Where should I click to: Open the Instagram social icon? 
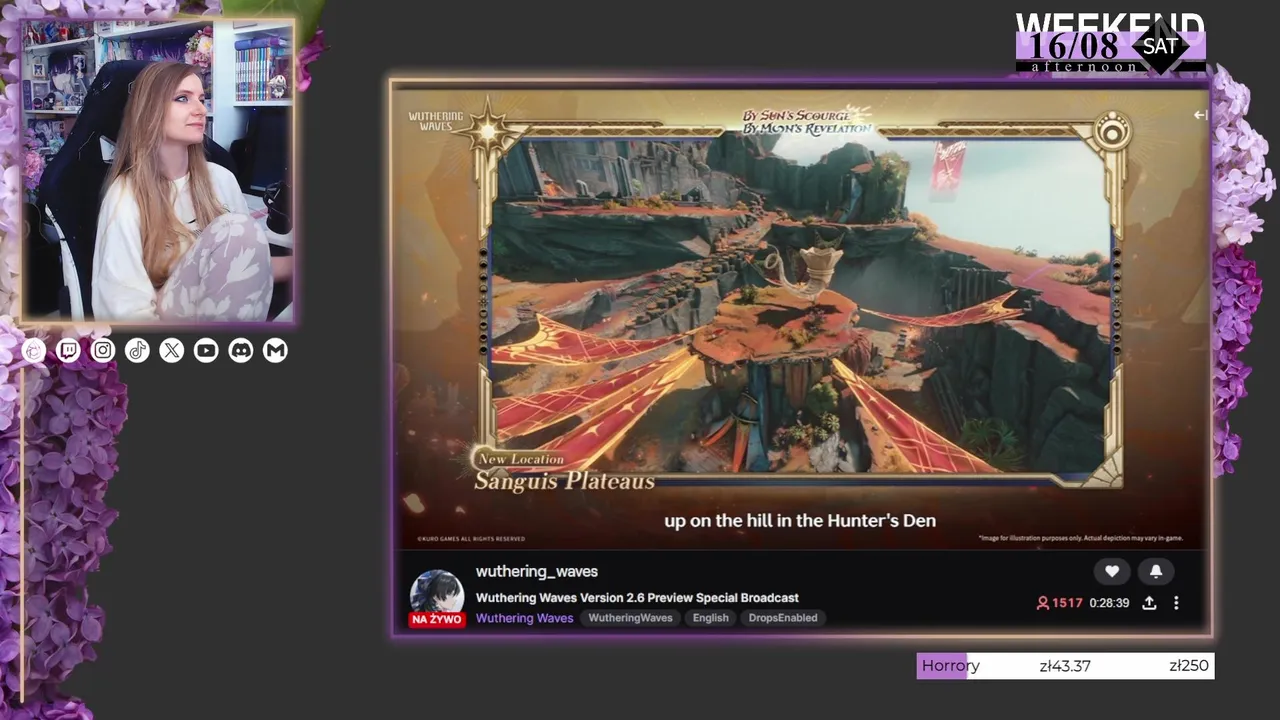pos(103,350)
